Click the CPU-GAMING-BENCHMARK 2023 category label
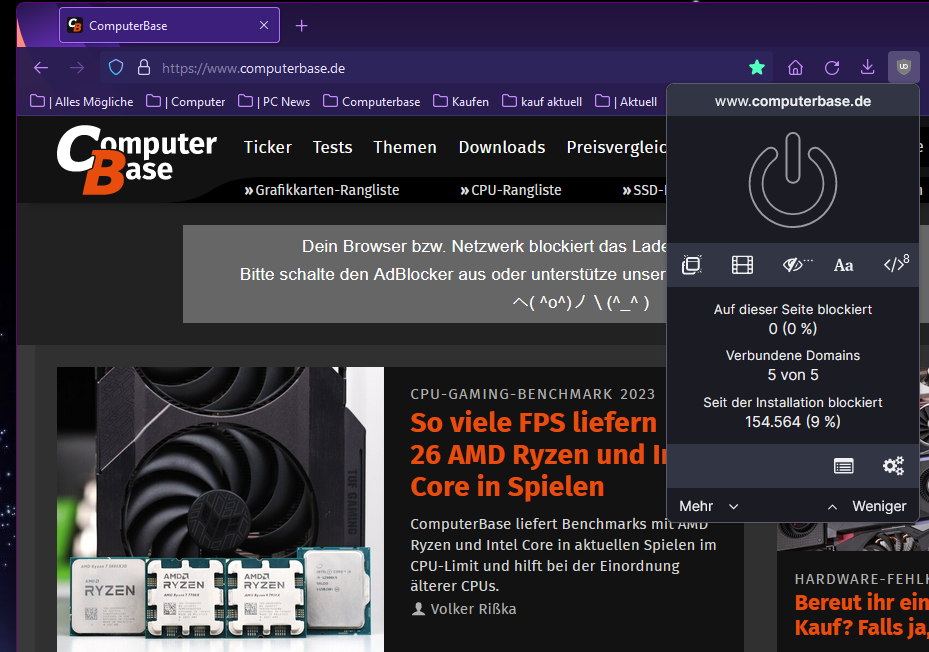 533,394
